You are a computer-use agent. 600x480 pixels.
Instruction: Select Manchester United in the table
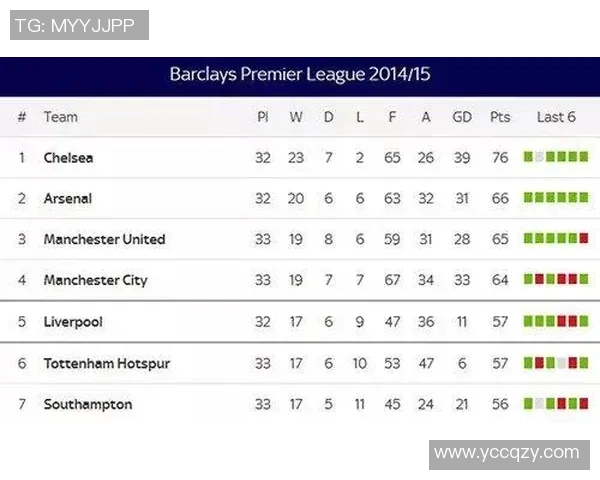(x=104, y=240)
